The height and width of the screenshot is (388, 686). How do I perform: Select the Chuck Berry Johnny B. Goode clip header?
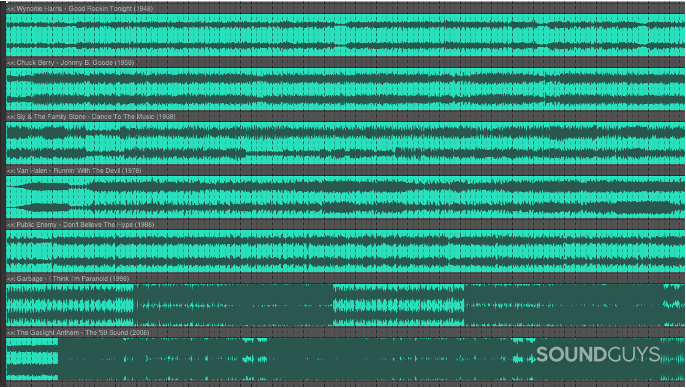click(x=346, y=63)
